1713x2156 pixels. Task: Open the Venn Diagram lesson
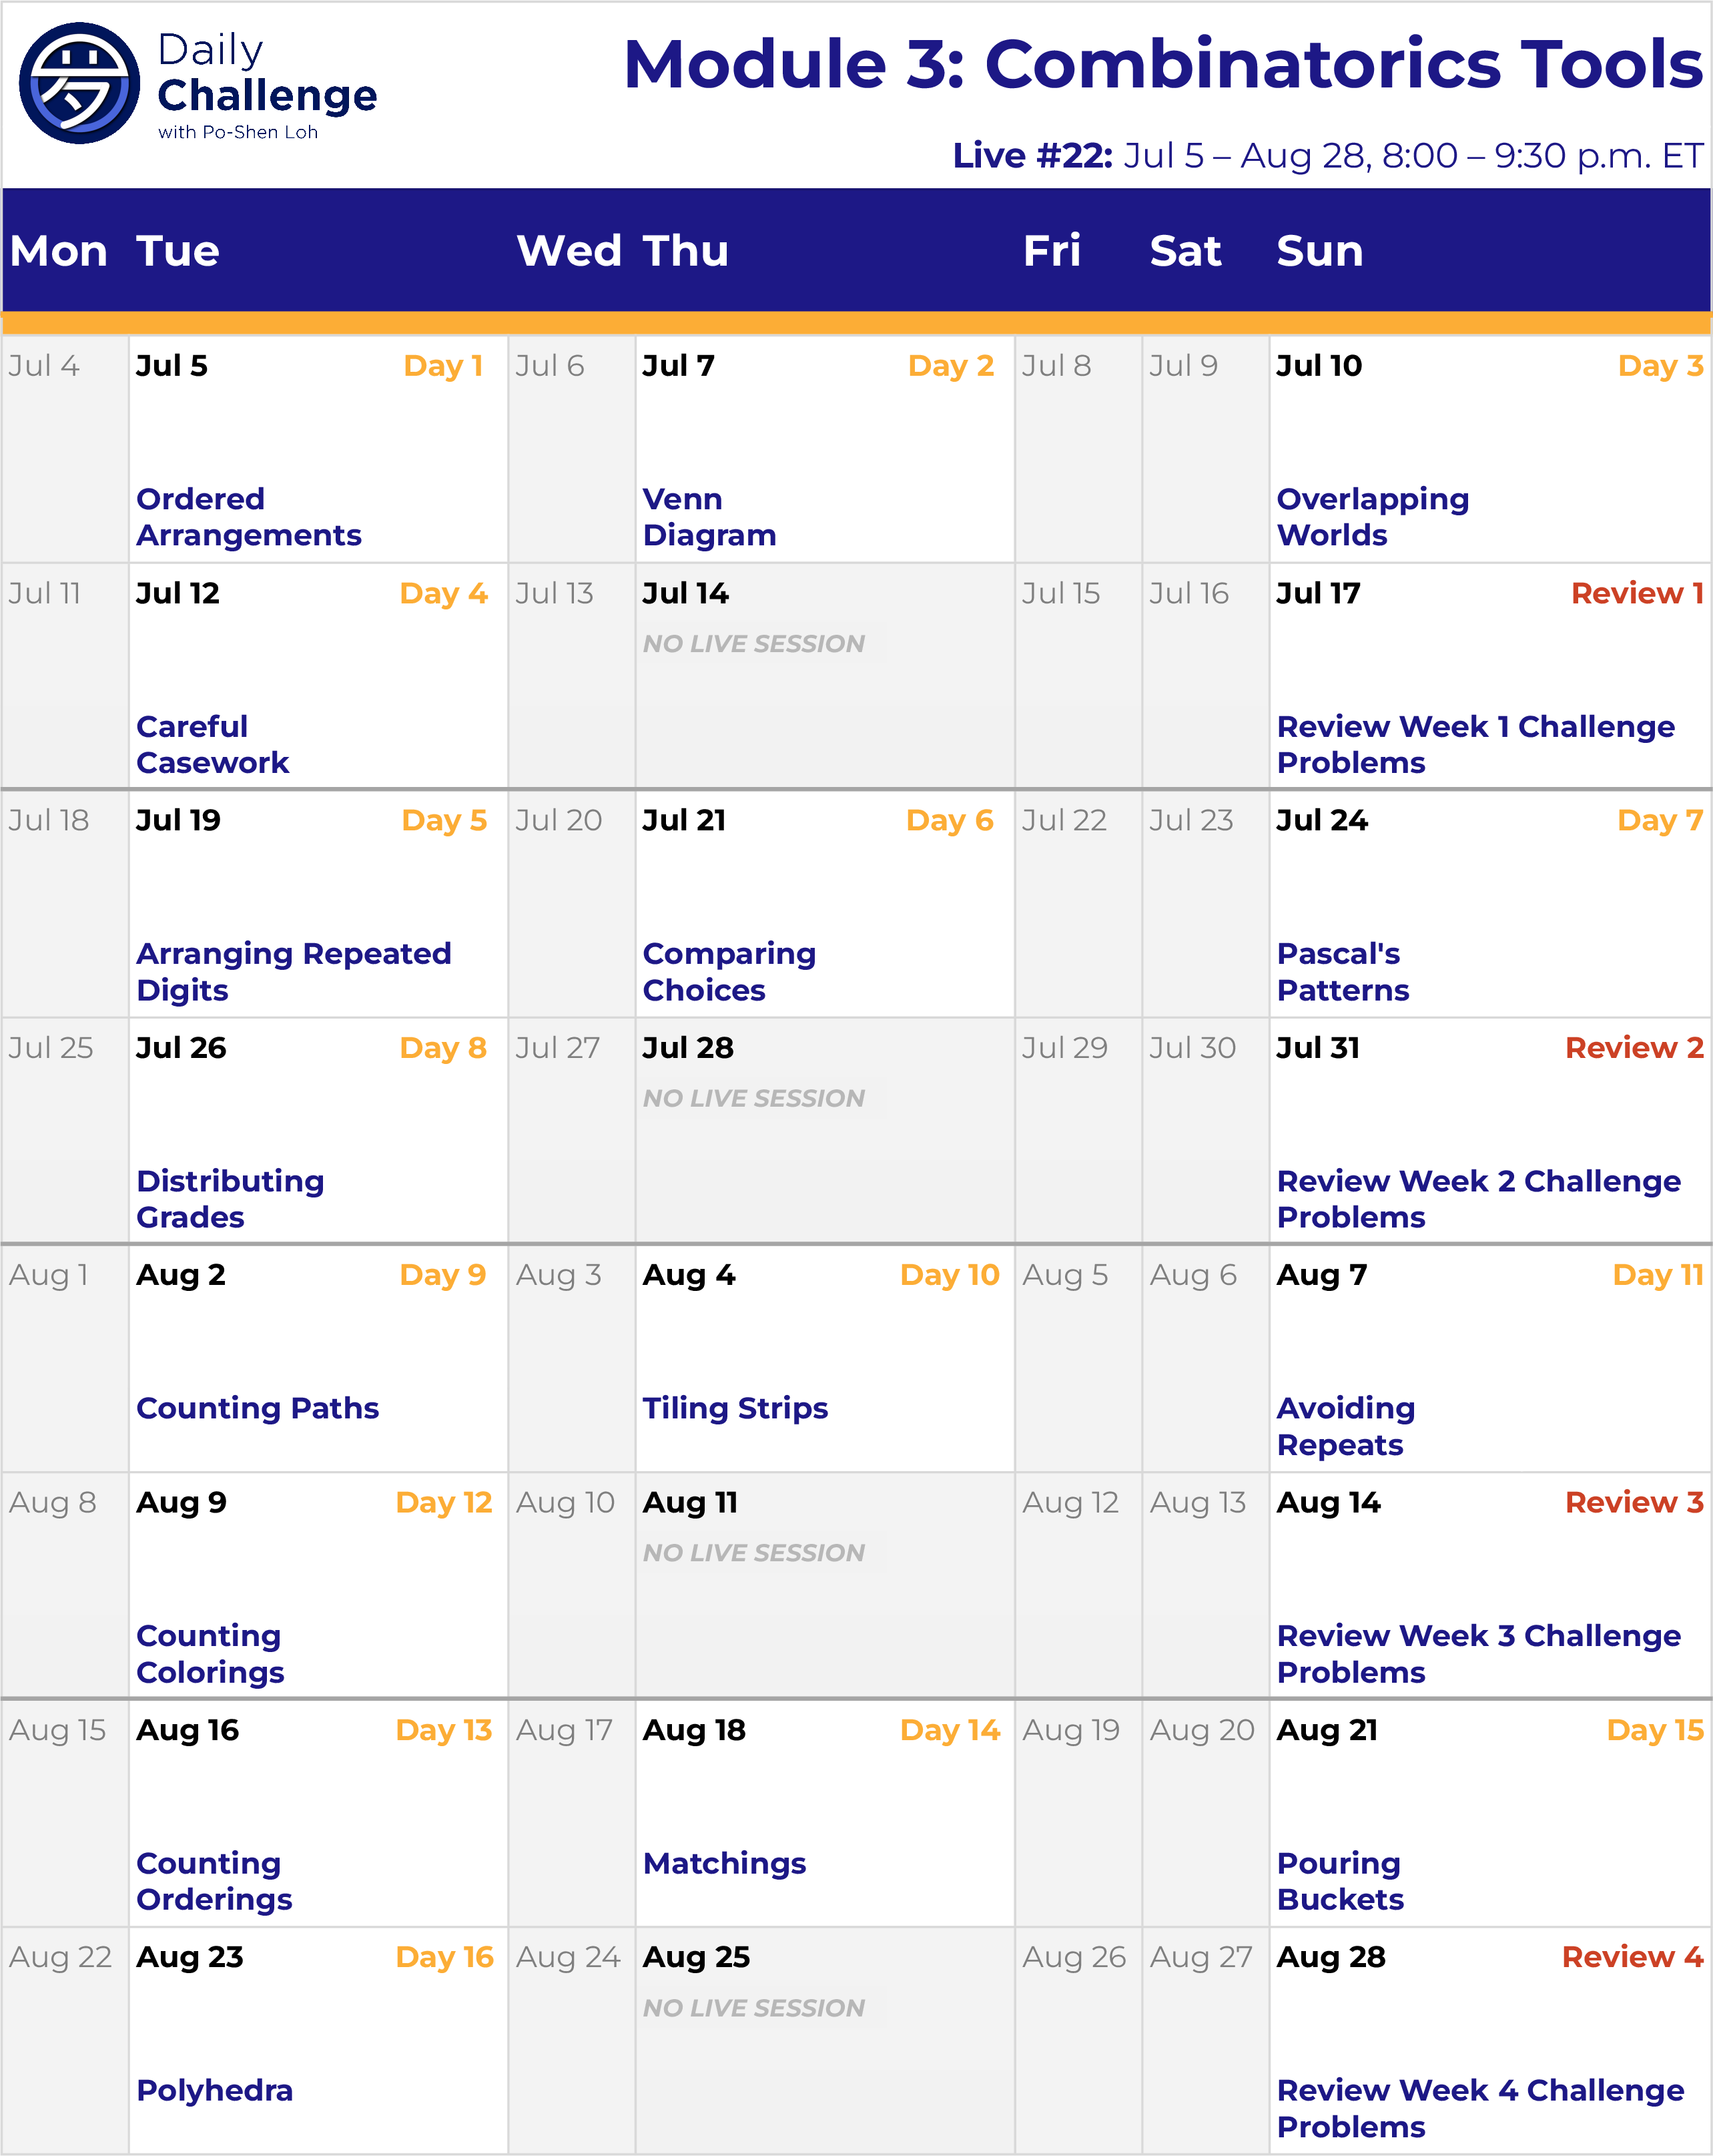[x=708, y=517]
